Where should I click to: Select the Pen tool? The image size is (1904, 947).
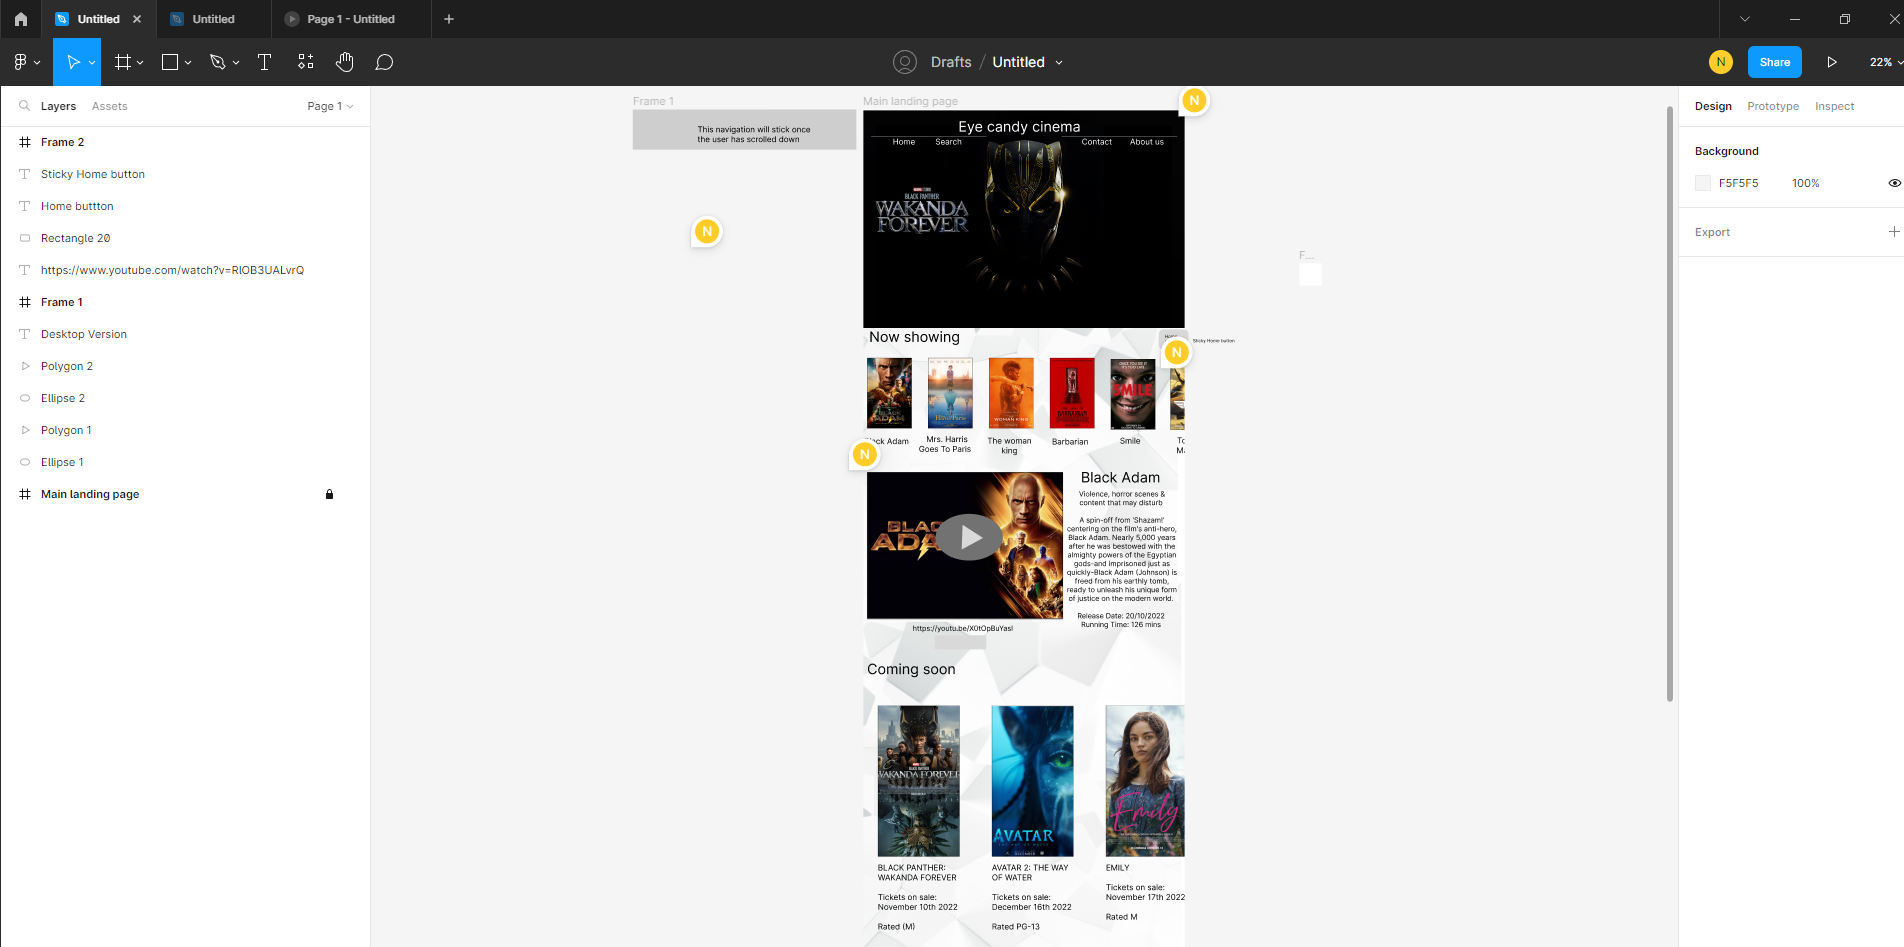(217, 62)
